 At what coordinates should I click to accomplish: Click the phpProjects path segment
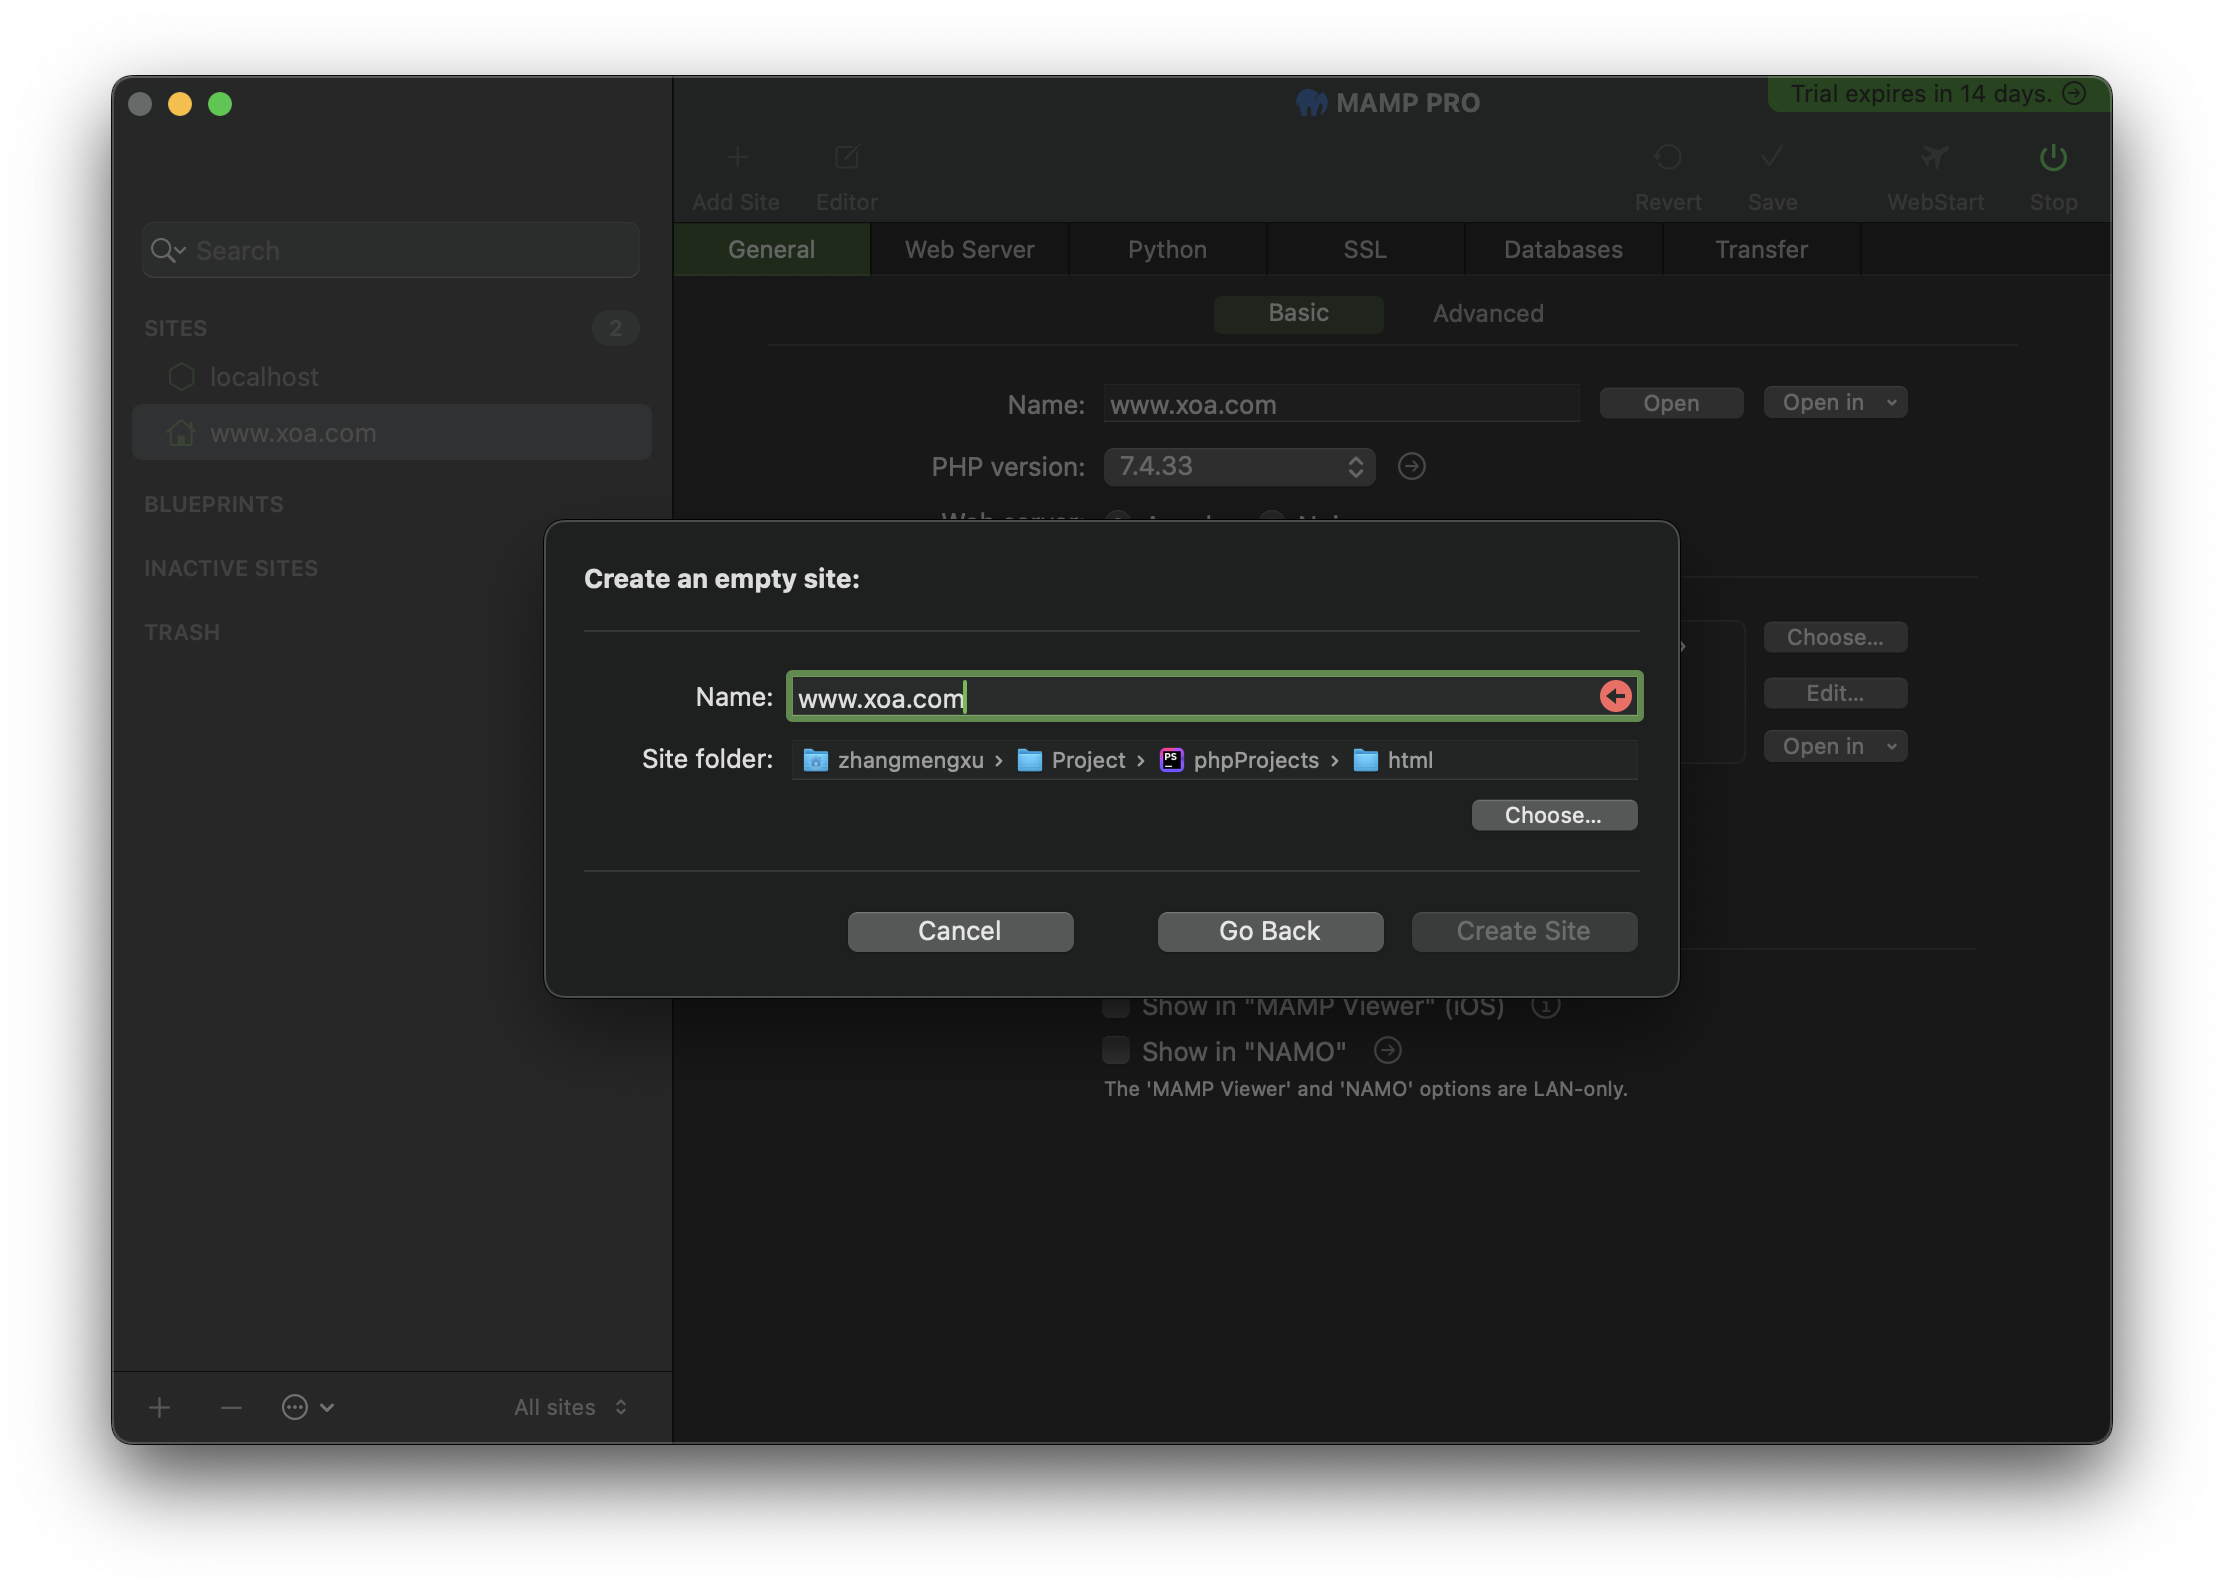(1239, 760)
